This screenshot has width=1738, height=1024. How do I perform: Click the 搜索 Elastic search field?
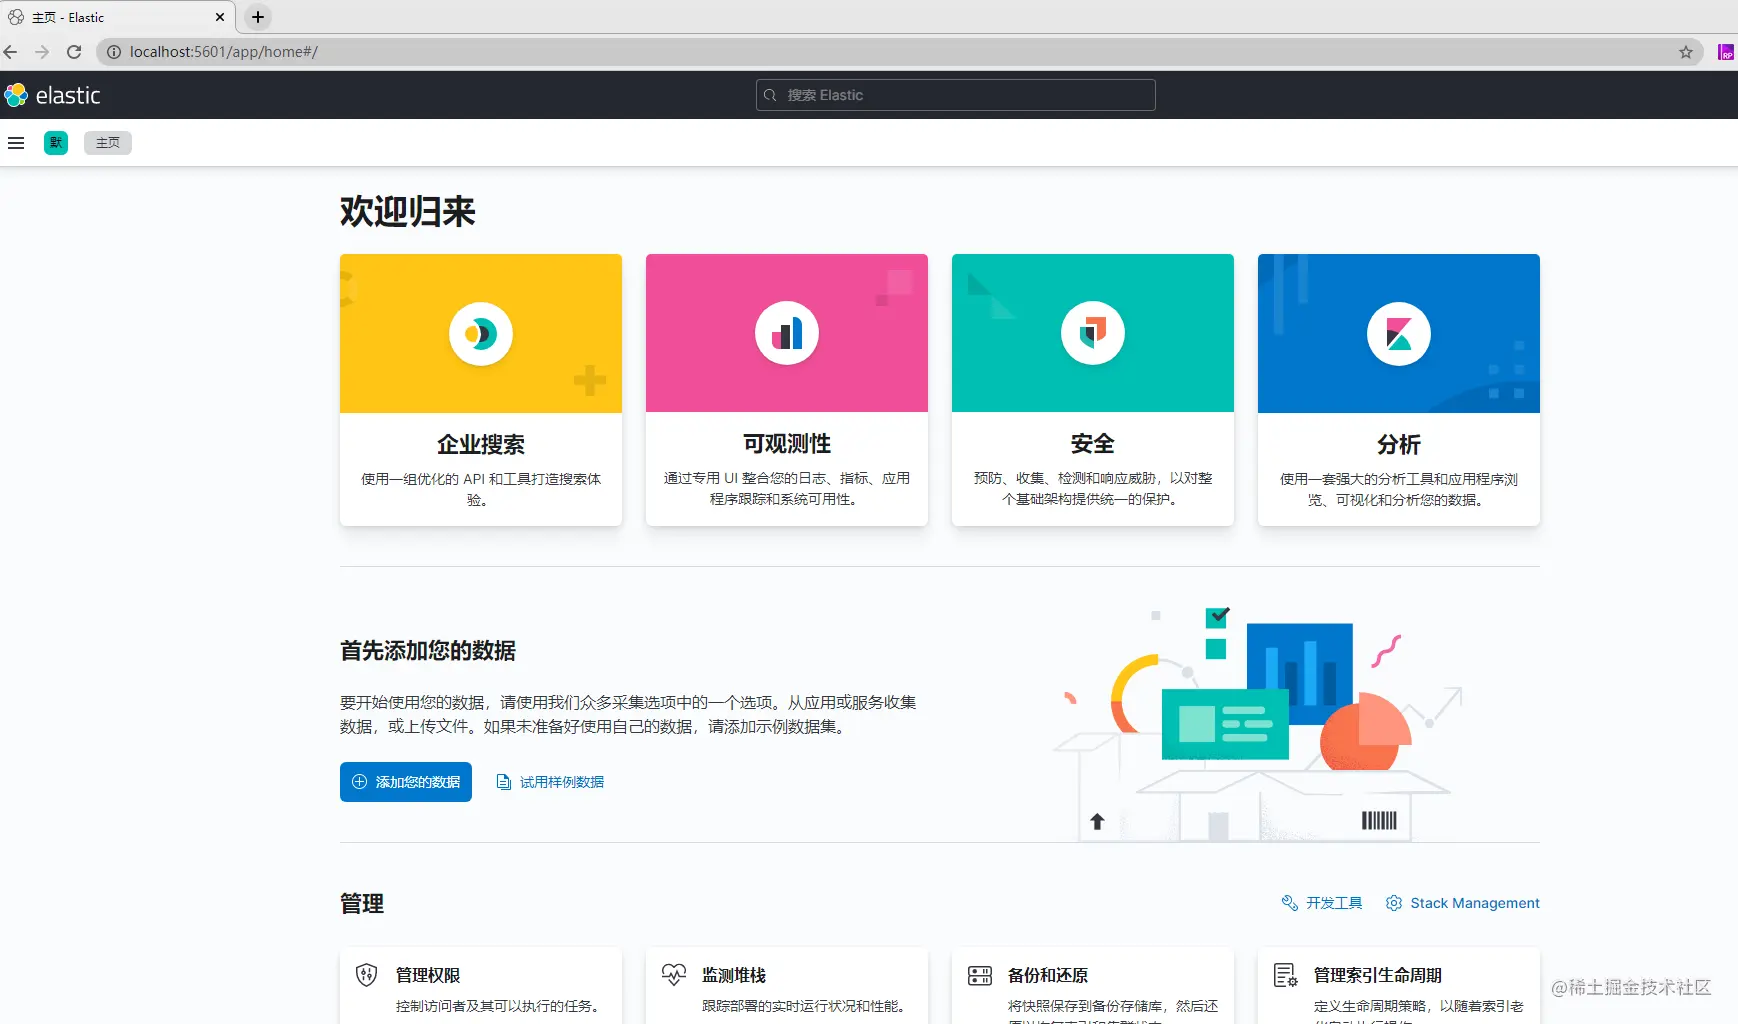pos(956,95)
